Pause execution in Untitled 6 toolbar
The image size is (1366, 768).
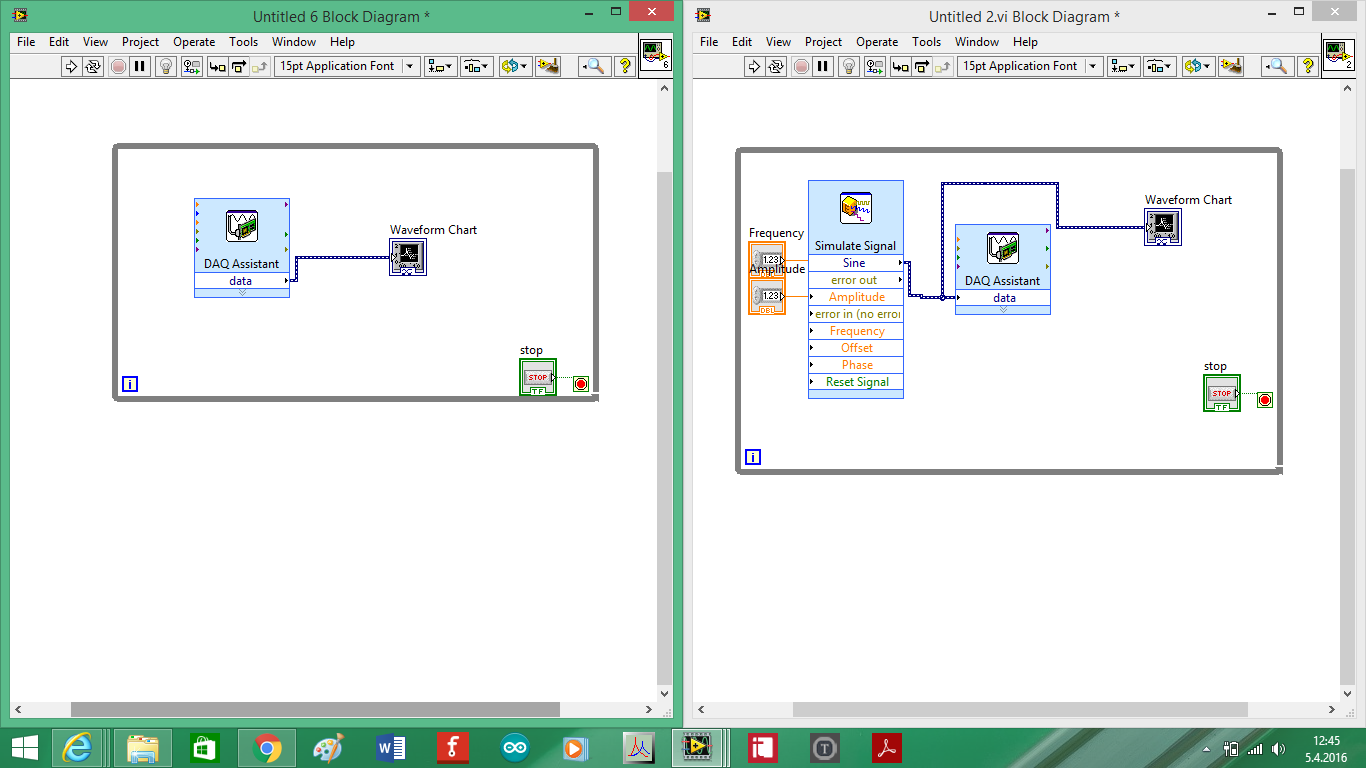(140, 66)
